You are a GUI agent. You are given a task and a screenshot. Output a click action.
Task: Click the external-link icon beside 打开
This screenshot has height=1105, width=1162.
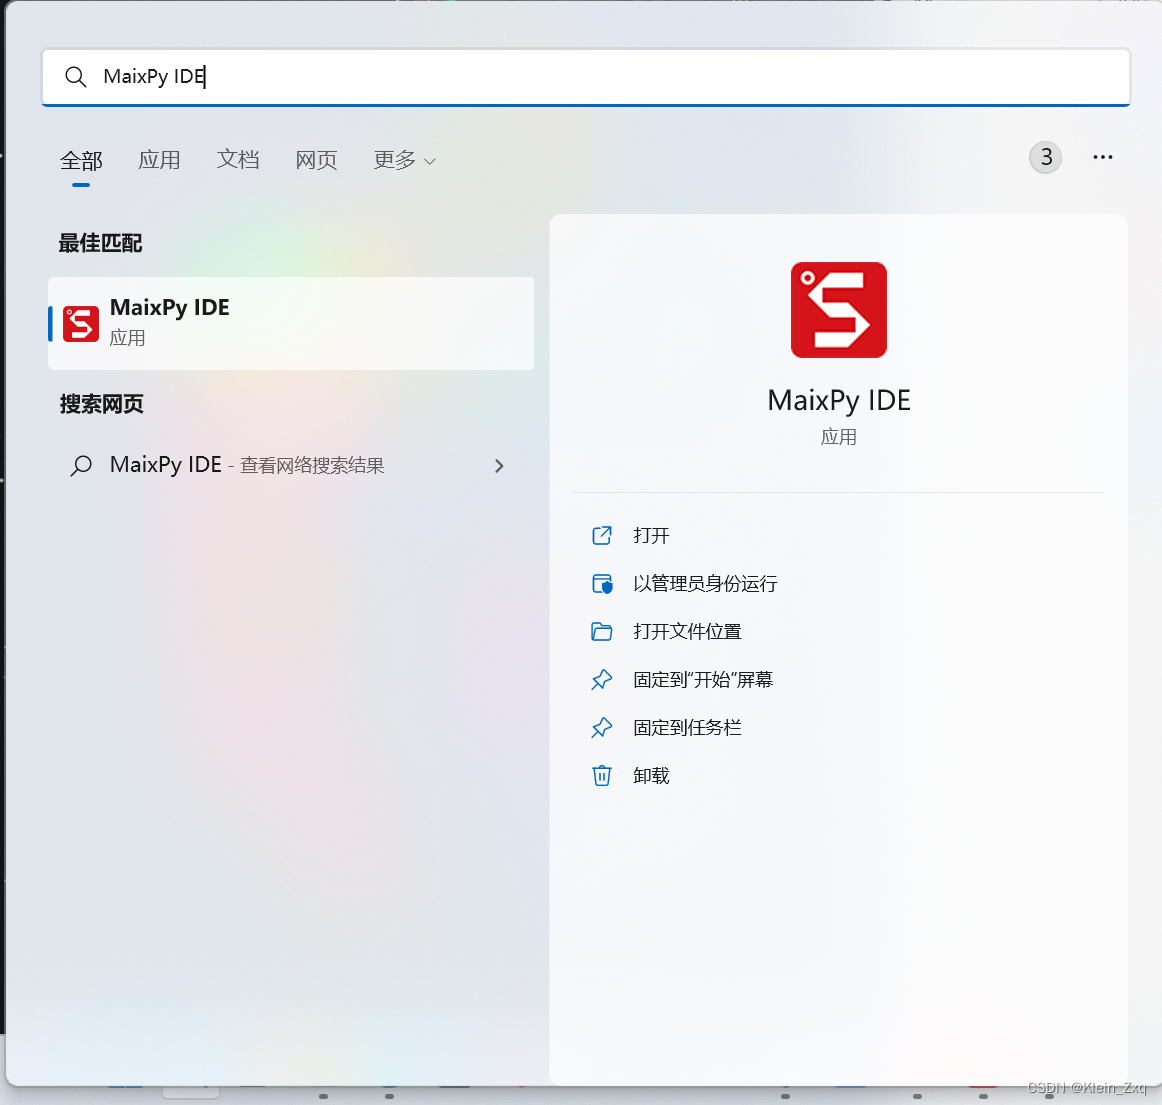click(x=601, y=535)
